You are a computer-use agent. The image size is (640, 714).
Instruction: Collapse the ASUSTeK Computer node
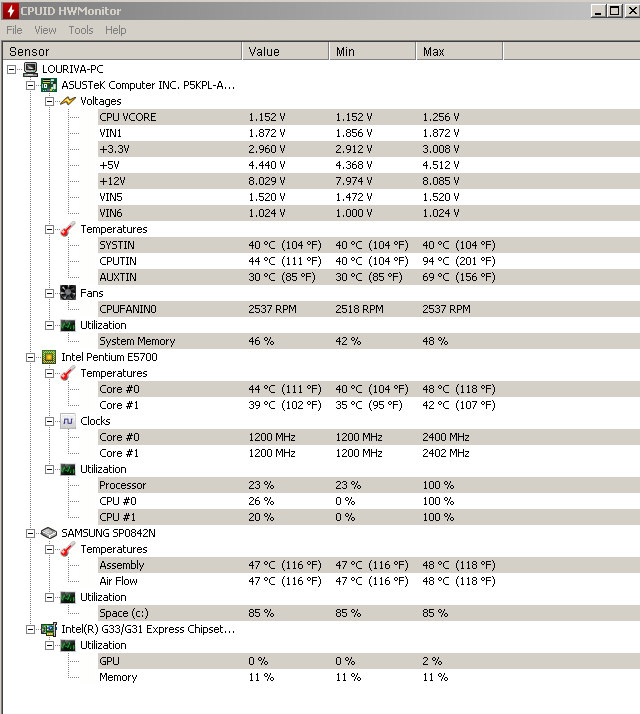pos(31,85)
